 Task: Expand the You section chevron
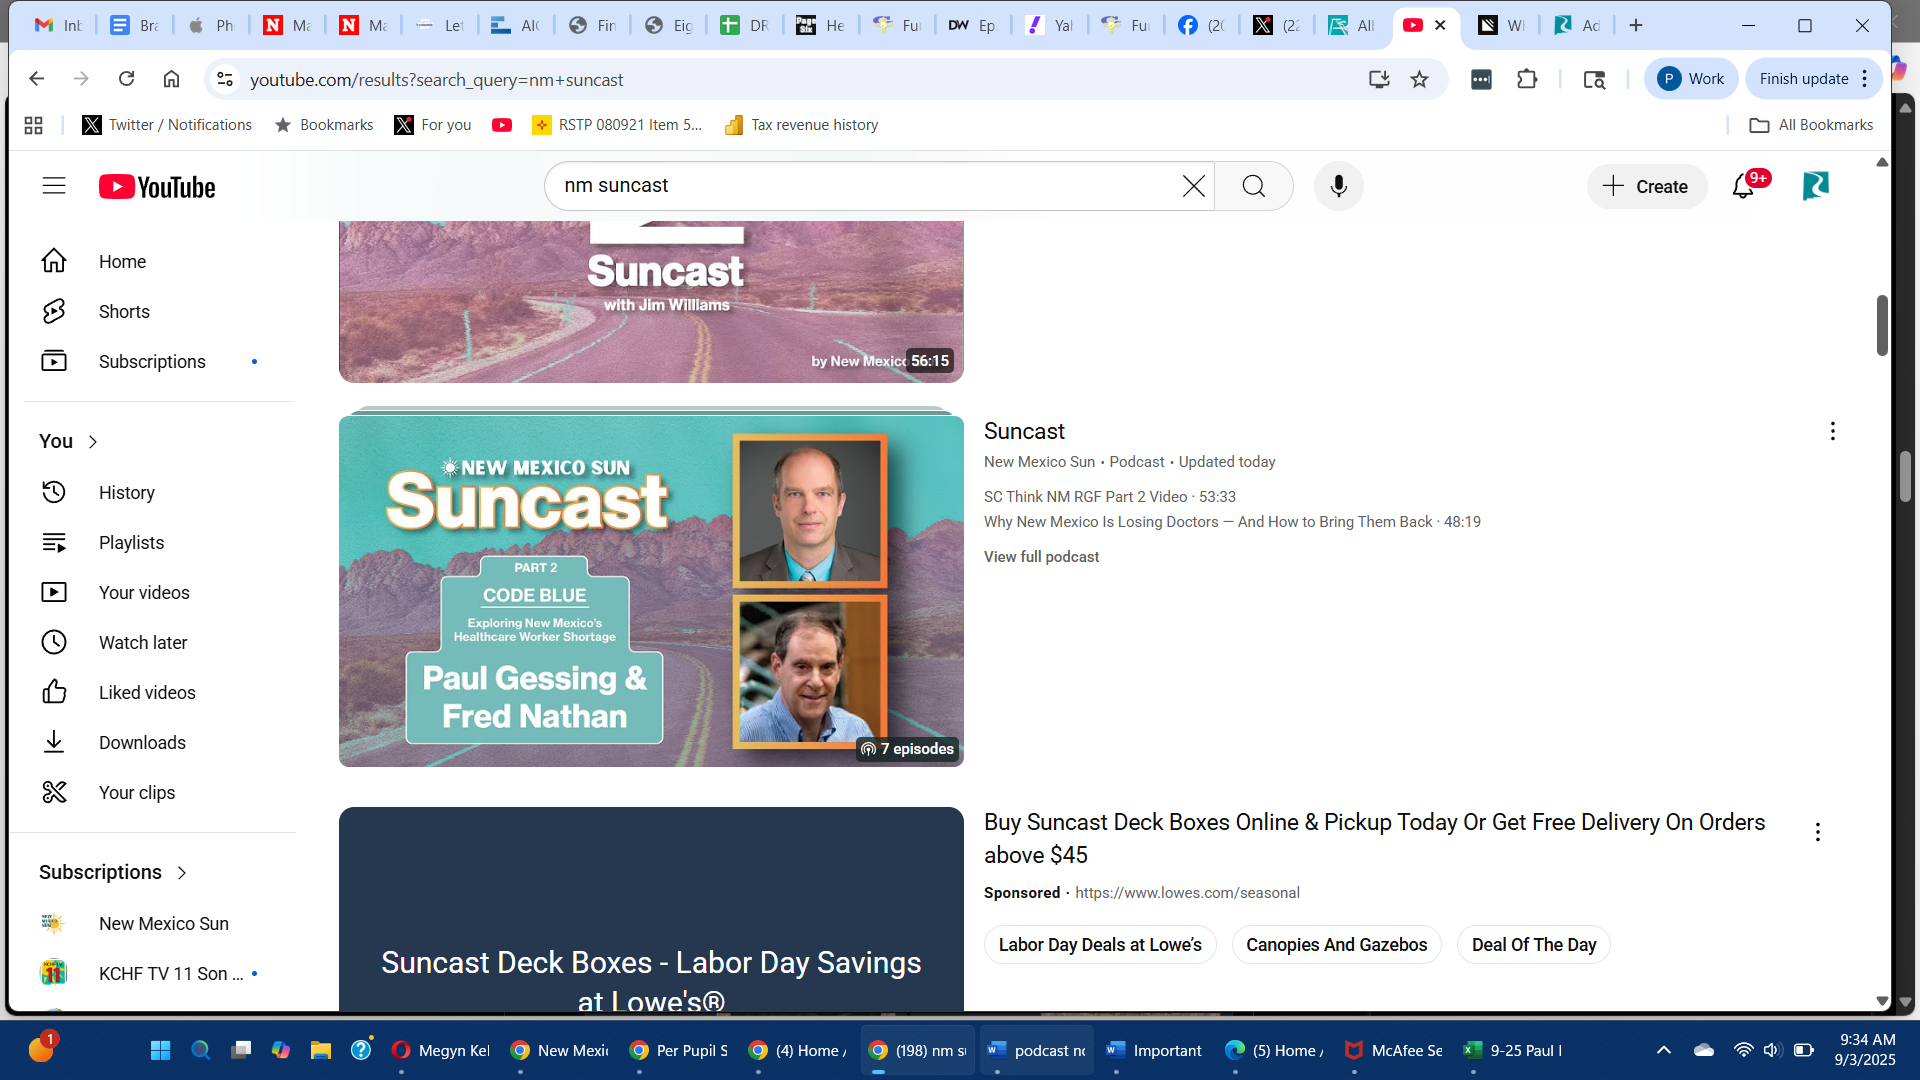pos(93,442)
